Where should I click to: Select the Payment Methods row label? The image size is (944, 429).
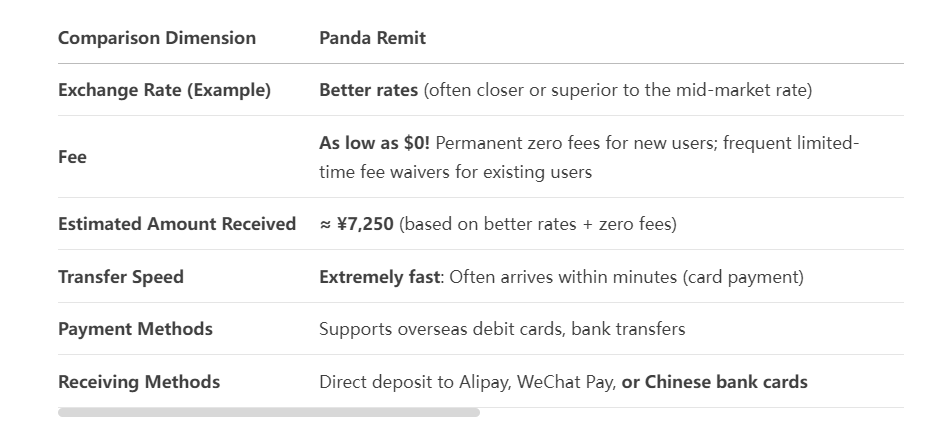click(135, 329)
